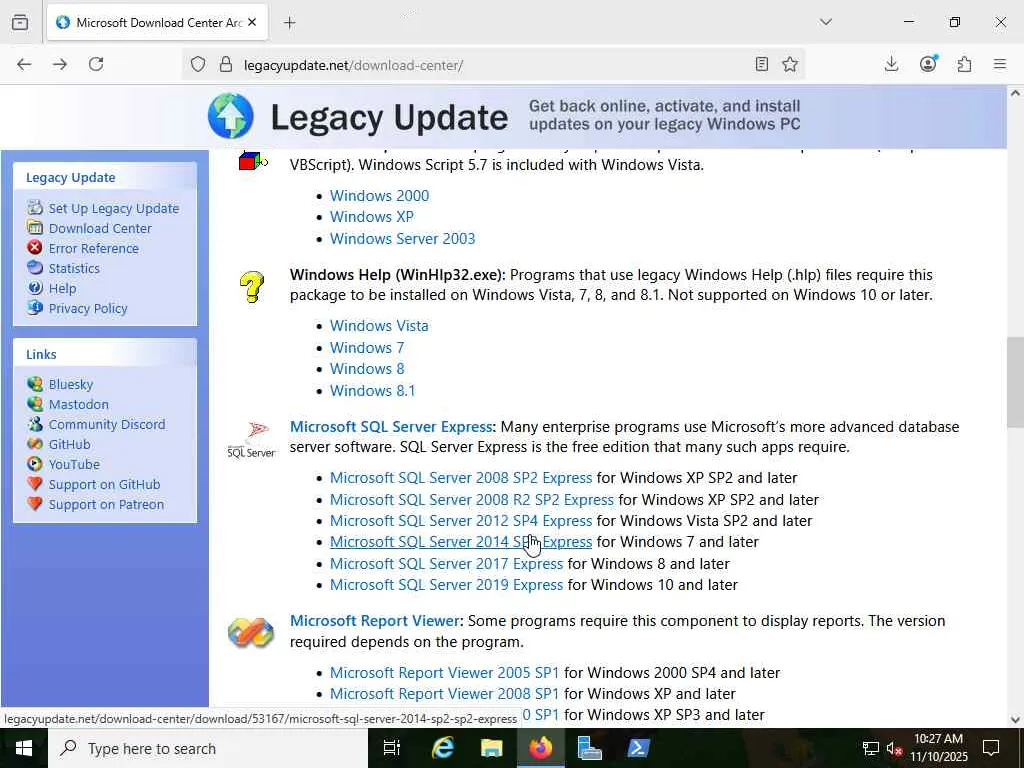Download Microsoft SQL Server 2008 R2 SP2 Express
Viewport: 1024px width, 768px height.
coord(472,500)
